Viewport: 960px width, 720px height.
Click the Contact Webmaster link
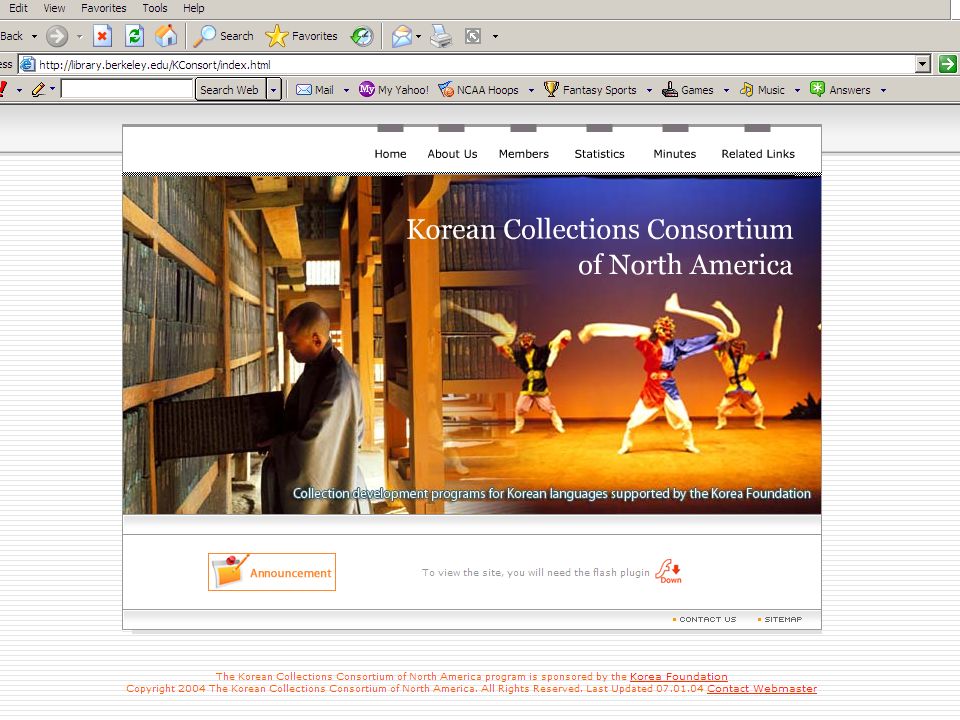[x=762, y=689]
